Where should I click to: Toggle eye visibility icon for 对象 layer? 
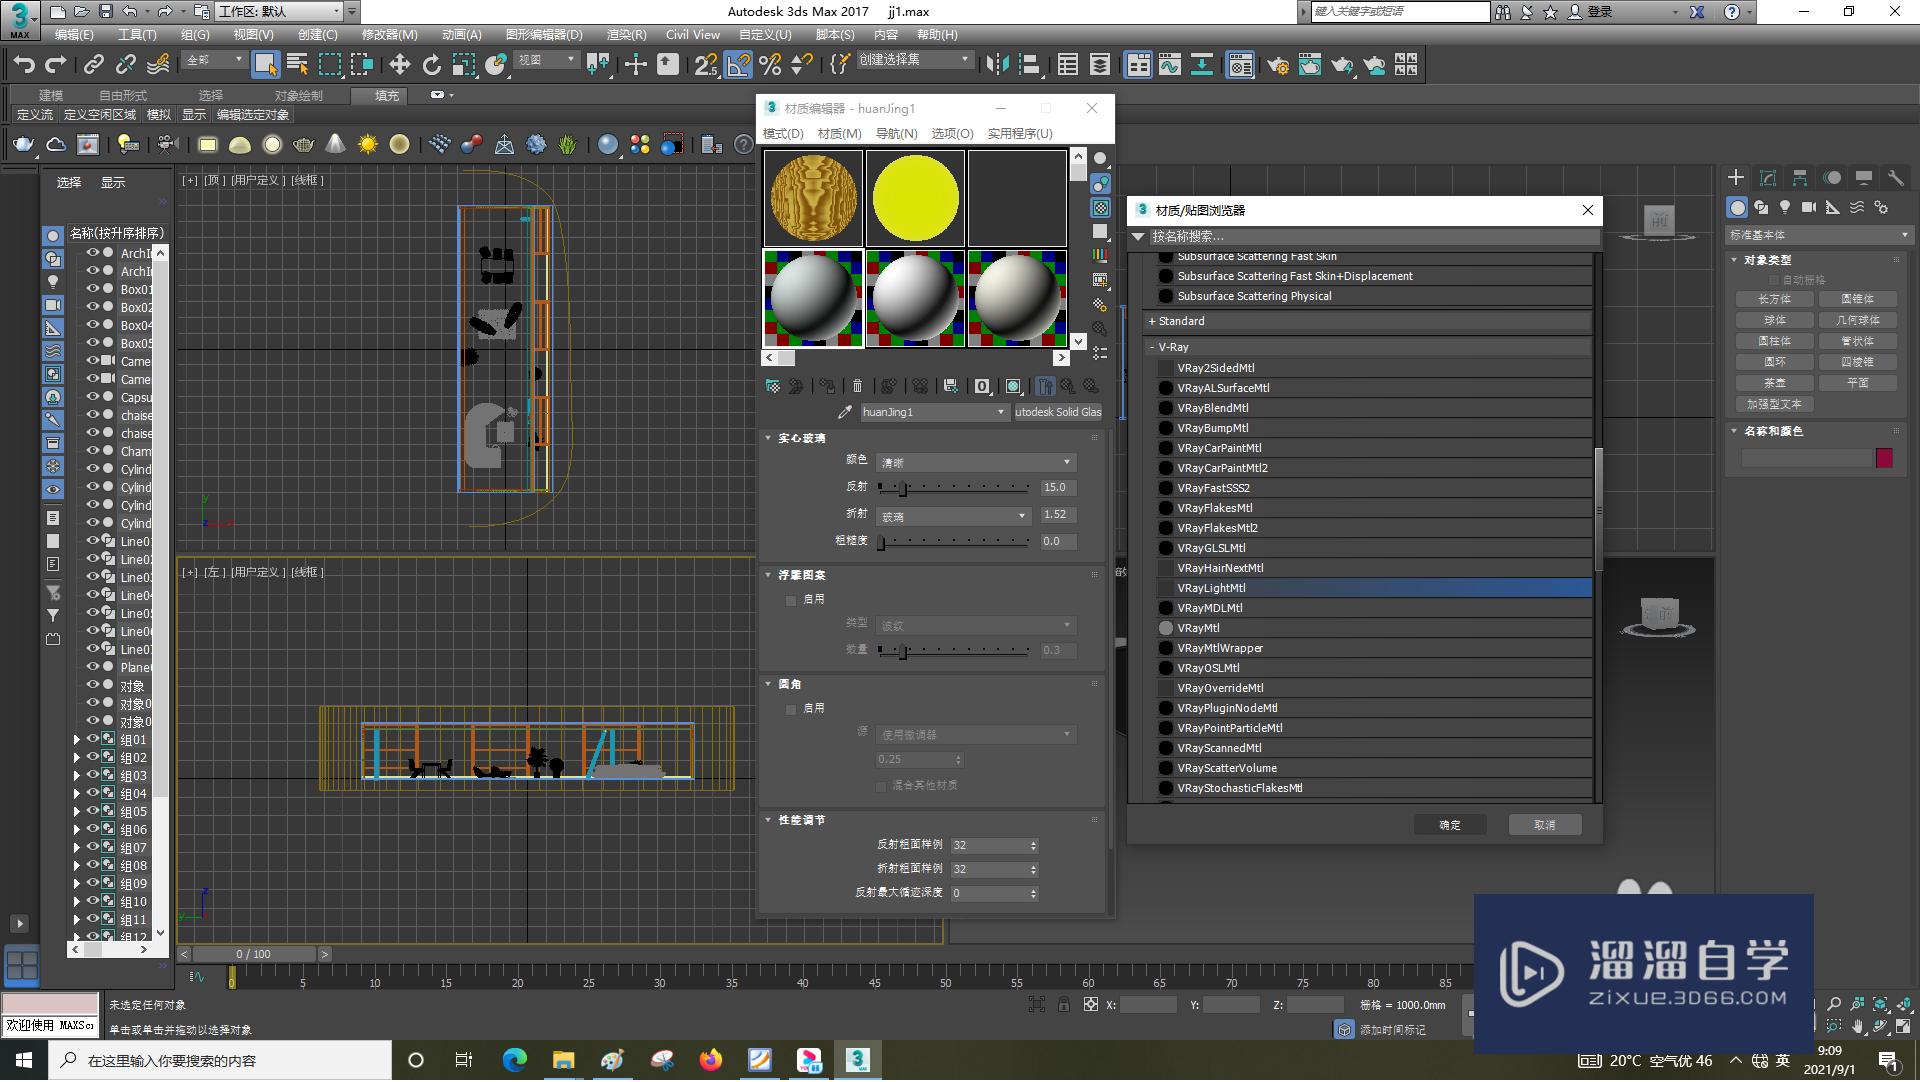click(x=90, y=684)
